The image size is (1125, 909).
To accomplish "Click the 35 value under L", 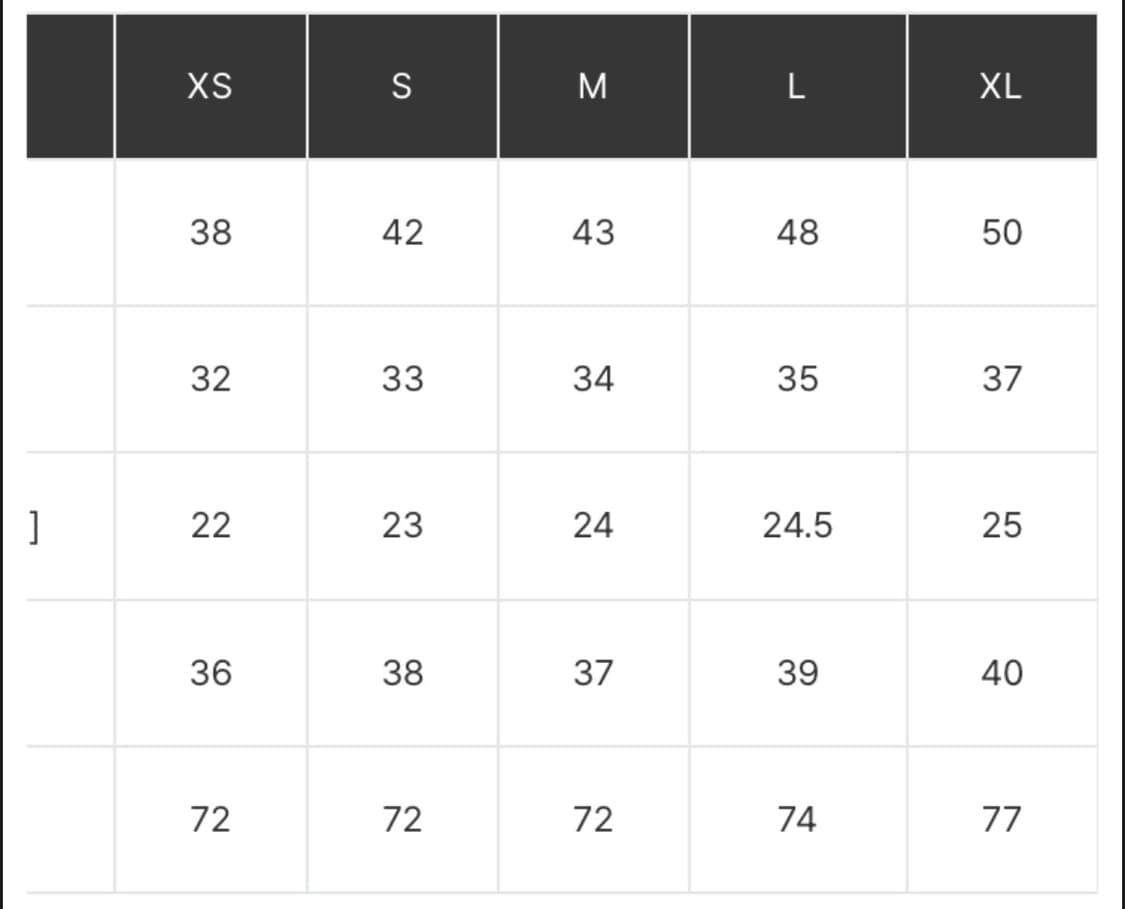I will click(x=797, y=379).
